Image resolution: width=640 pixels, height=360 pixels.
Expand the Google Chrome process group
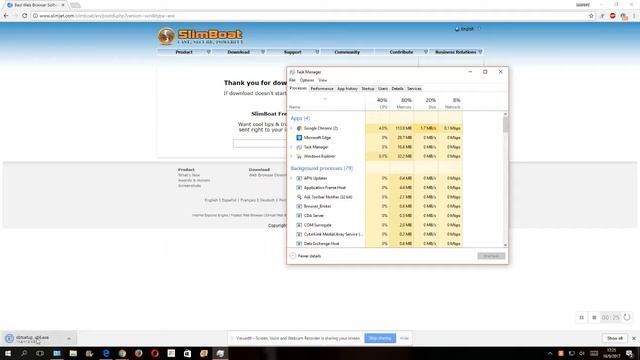pyautogui.click(x=291, y=128)
